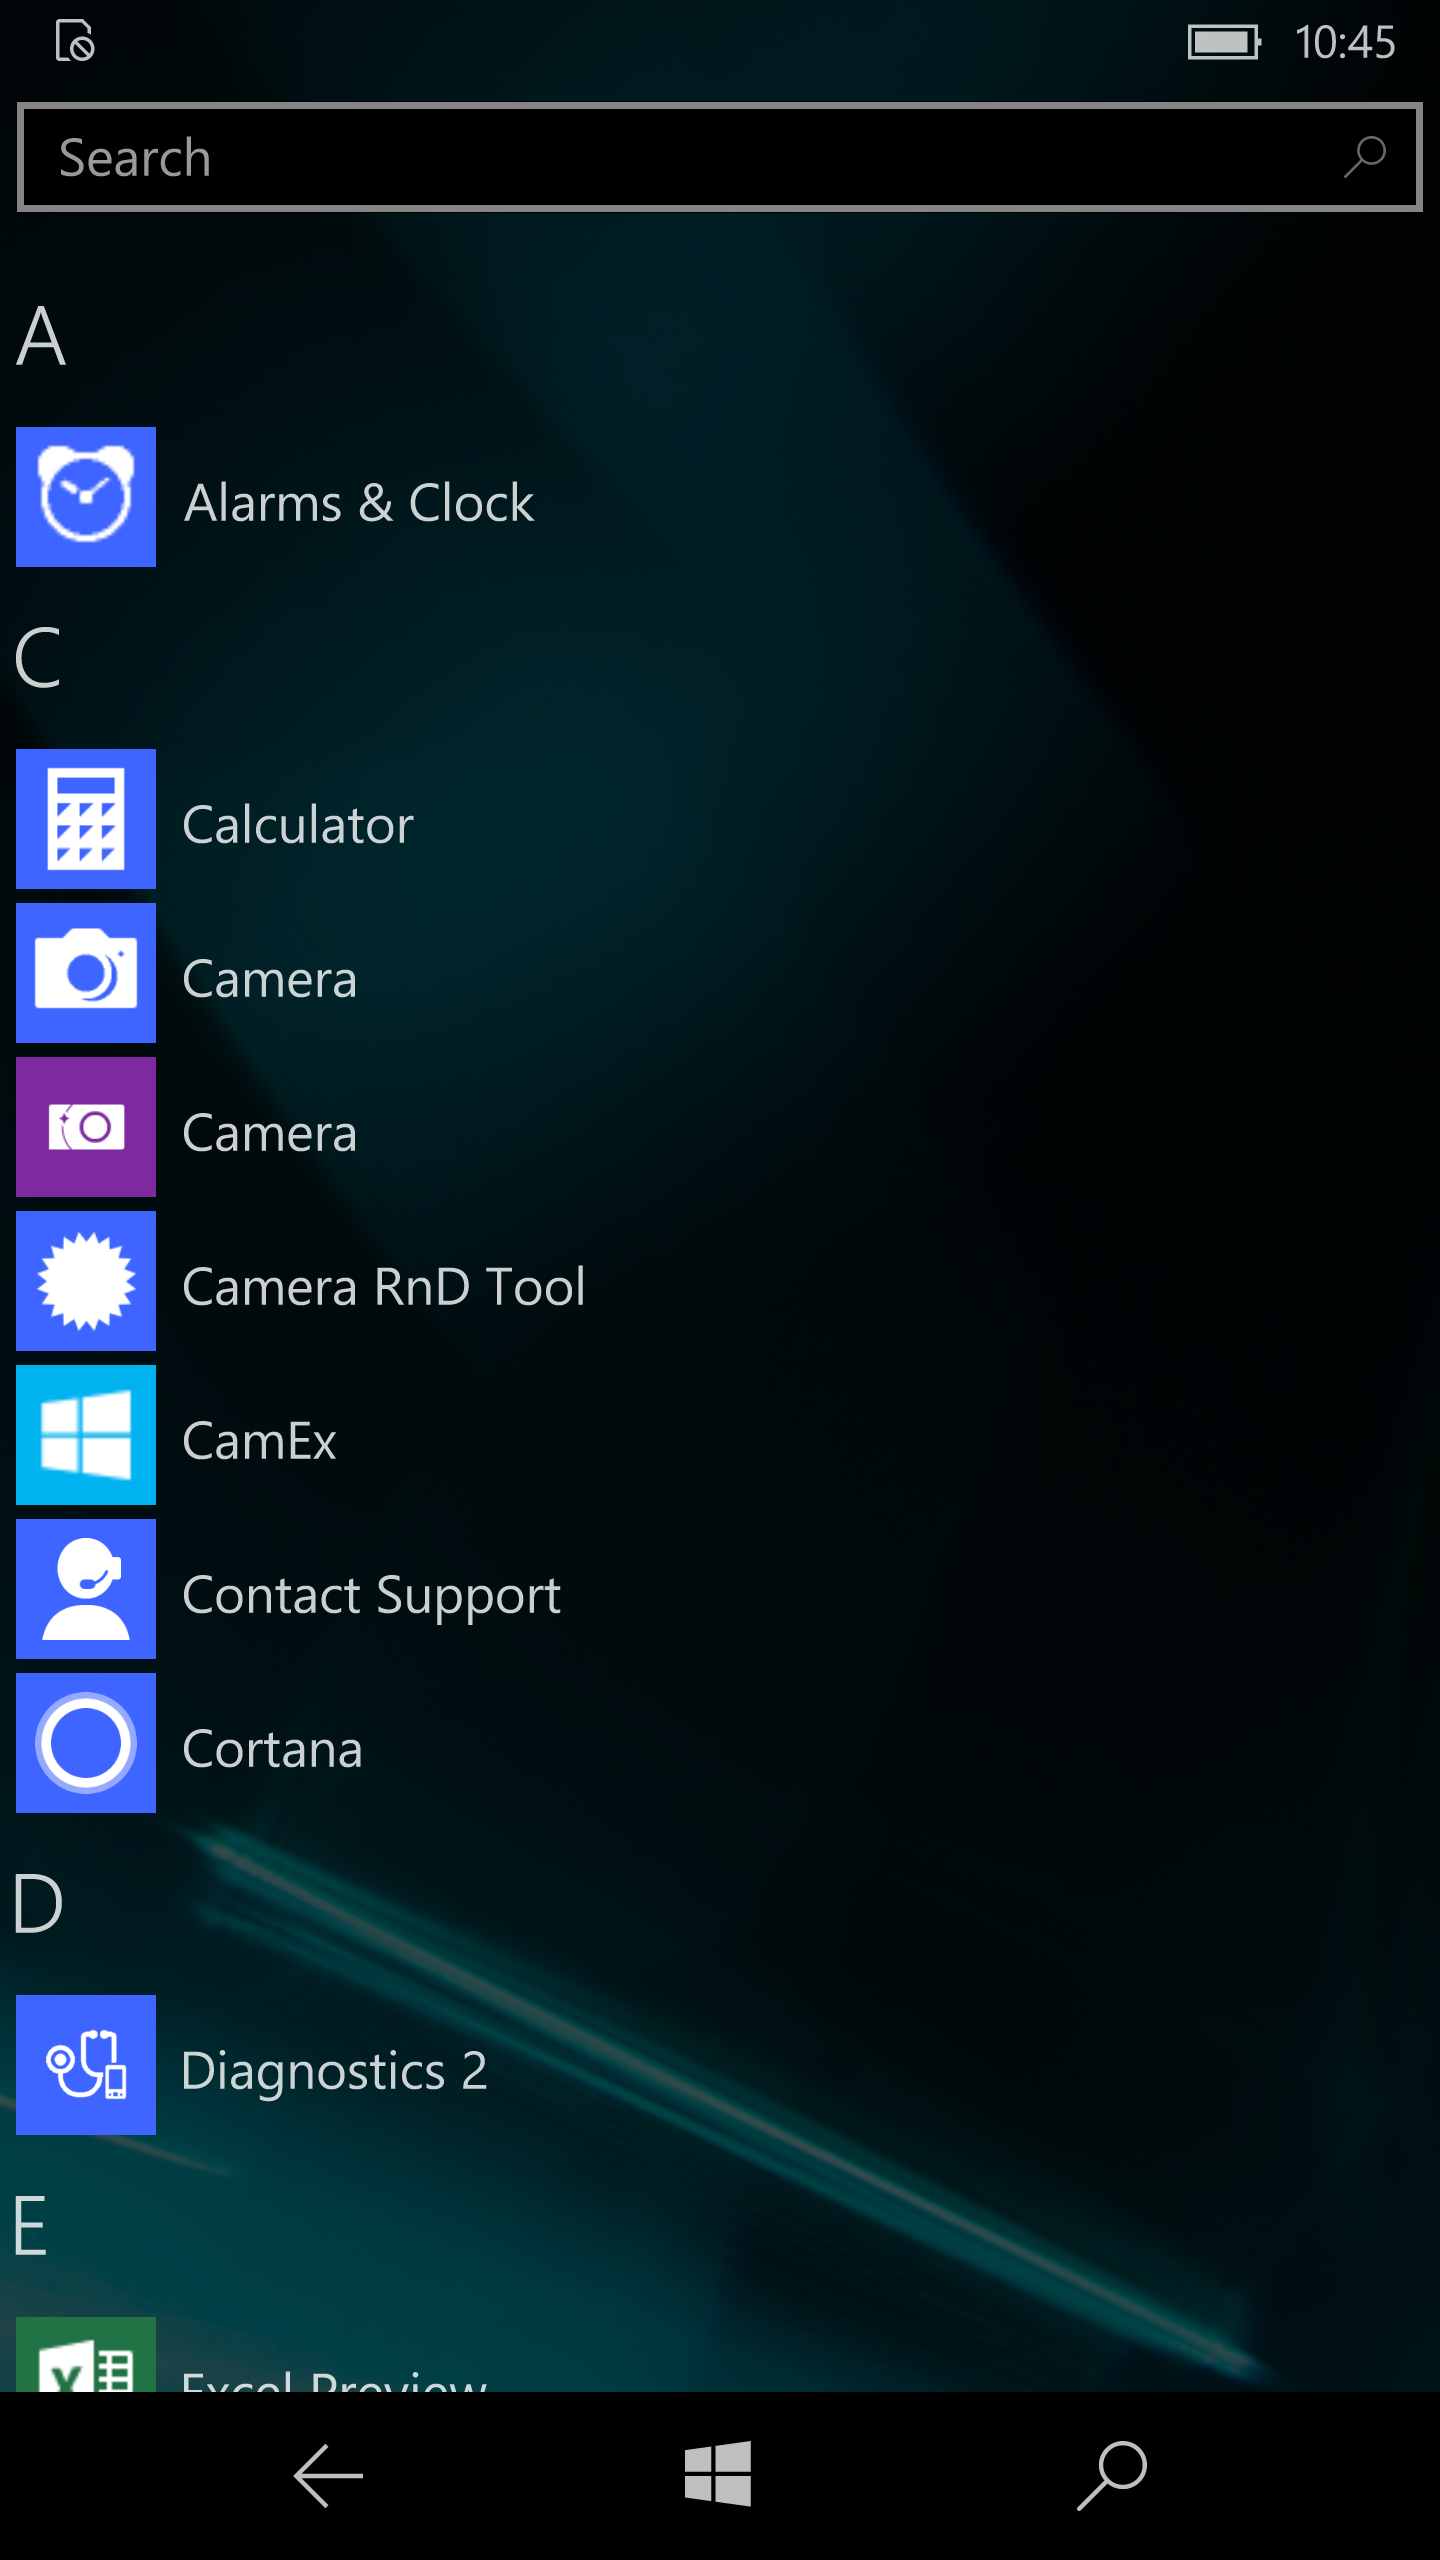
Task: Tap the Back arrow navigation button
Action: [x=328, y=2476]
